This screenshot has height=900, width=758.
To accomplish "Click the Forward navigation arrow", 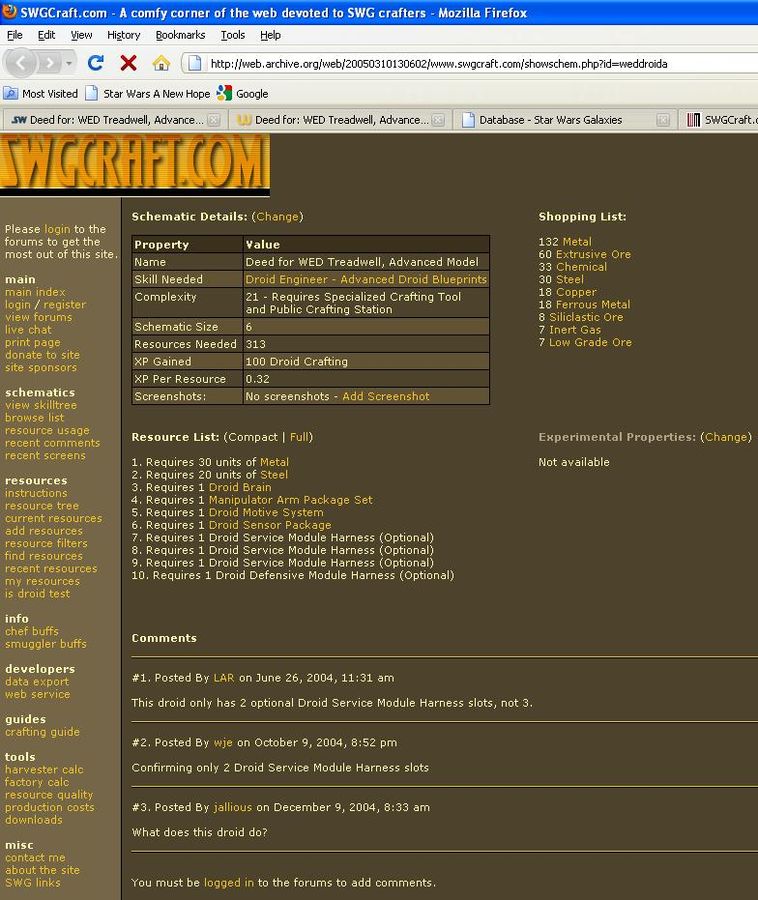I will pos(49,63).
